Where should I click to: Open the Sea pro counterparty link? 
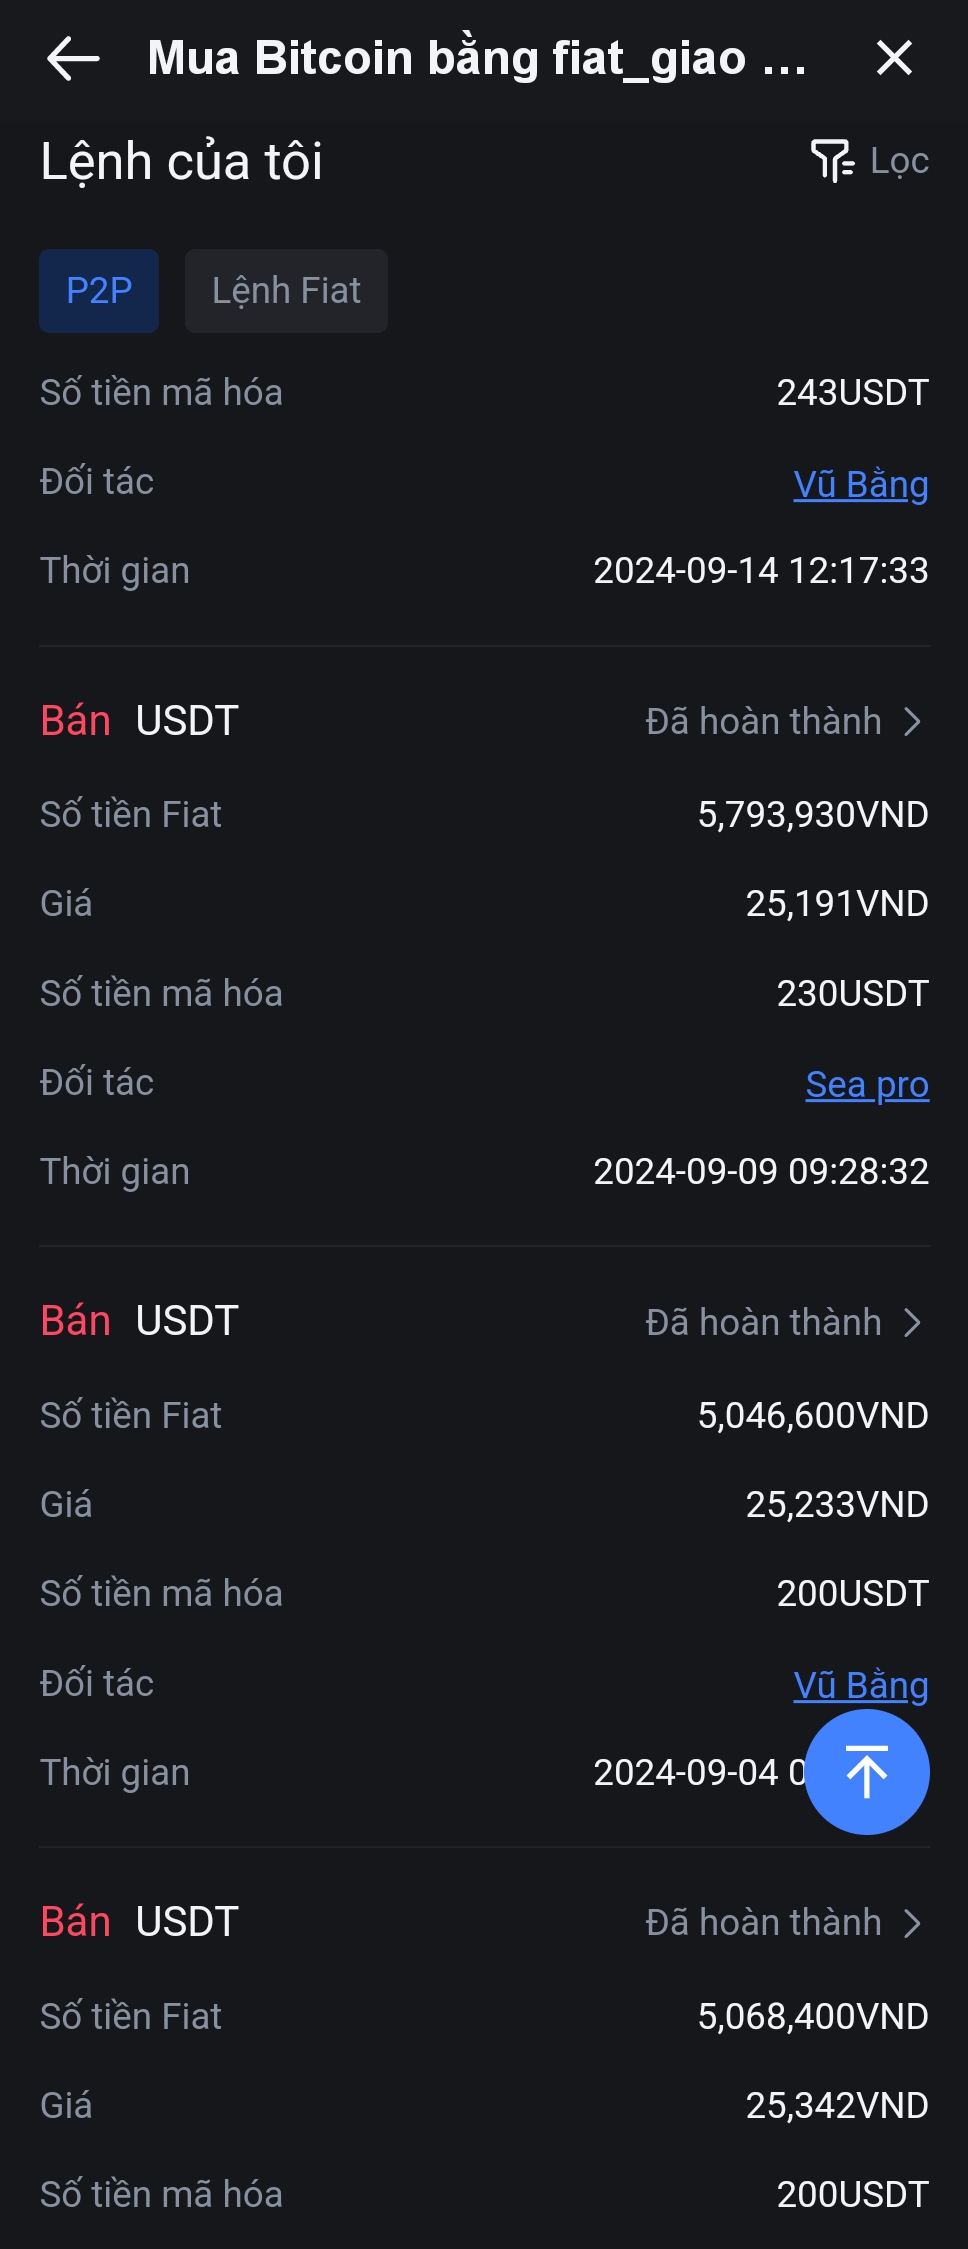coord(867,1085)
